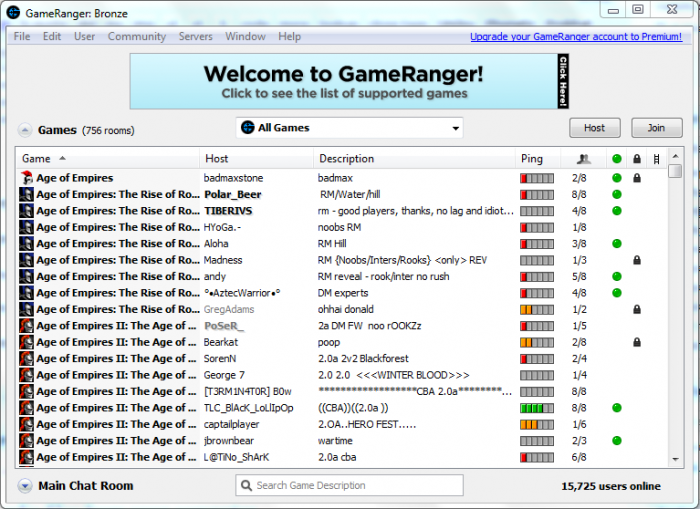Click in the Search Game Description field
The height and width of the screenshot is (509, 700).
tap(350, 485)
